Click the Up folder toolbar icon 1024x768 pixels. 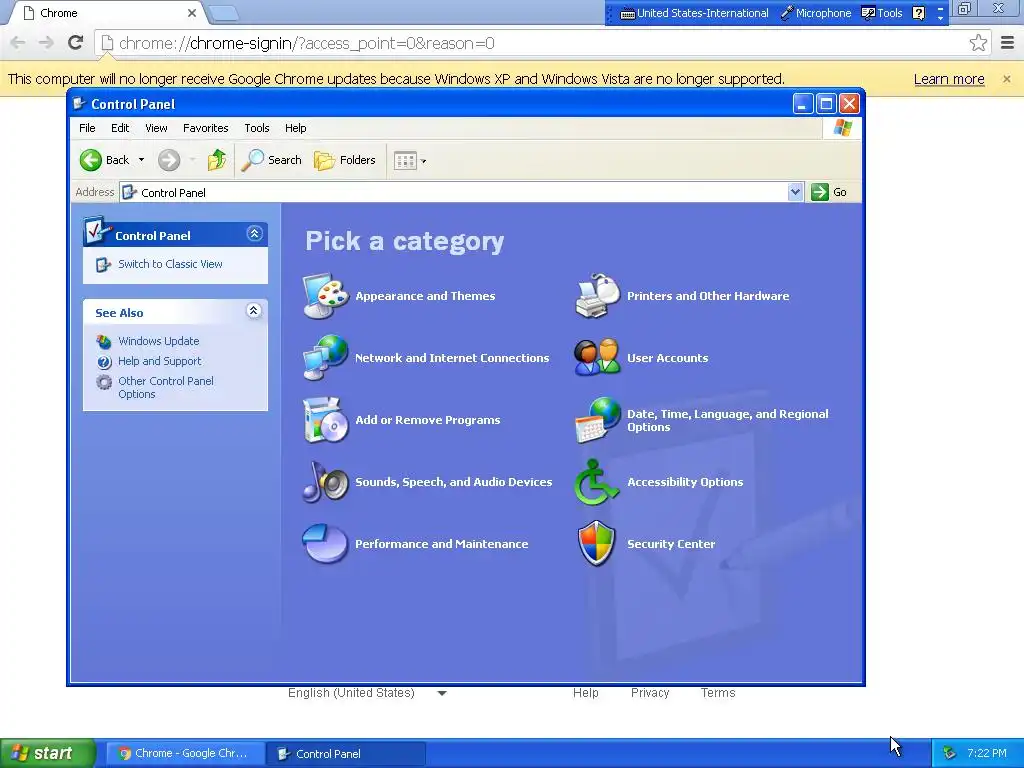pos(216,160)
